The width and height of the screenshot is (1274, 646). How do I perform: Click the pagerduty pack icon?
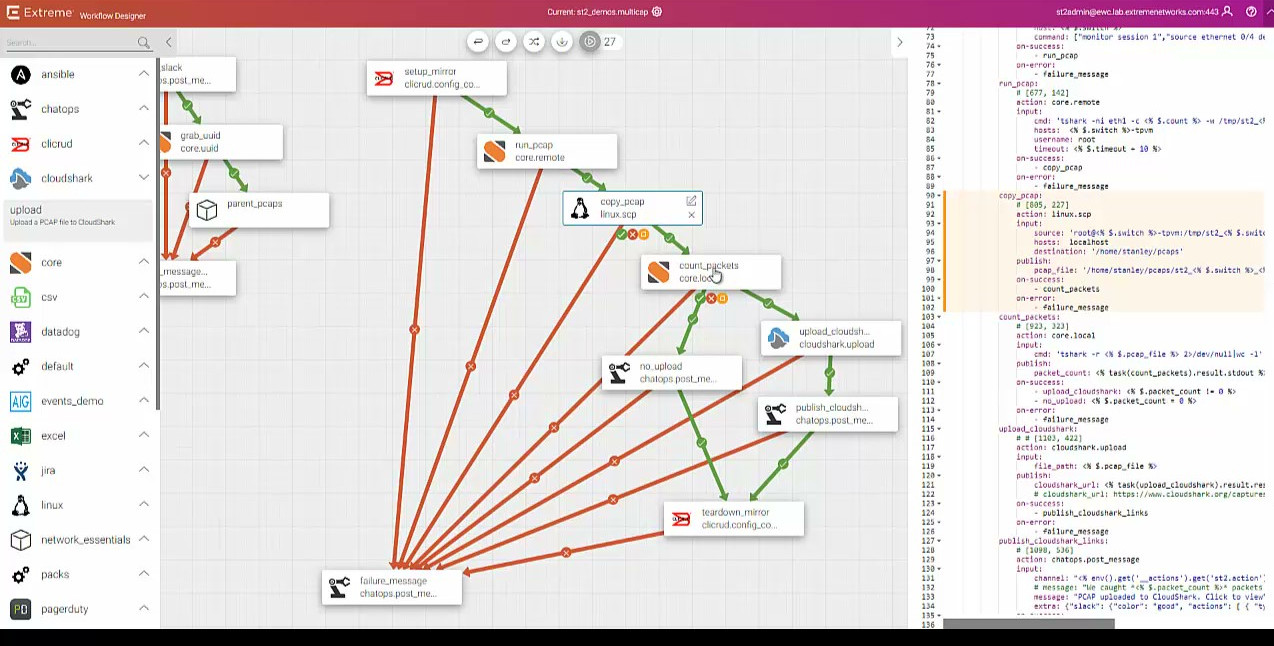coord(20,609)
